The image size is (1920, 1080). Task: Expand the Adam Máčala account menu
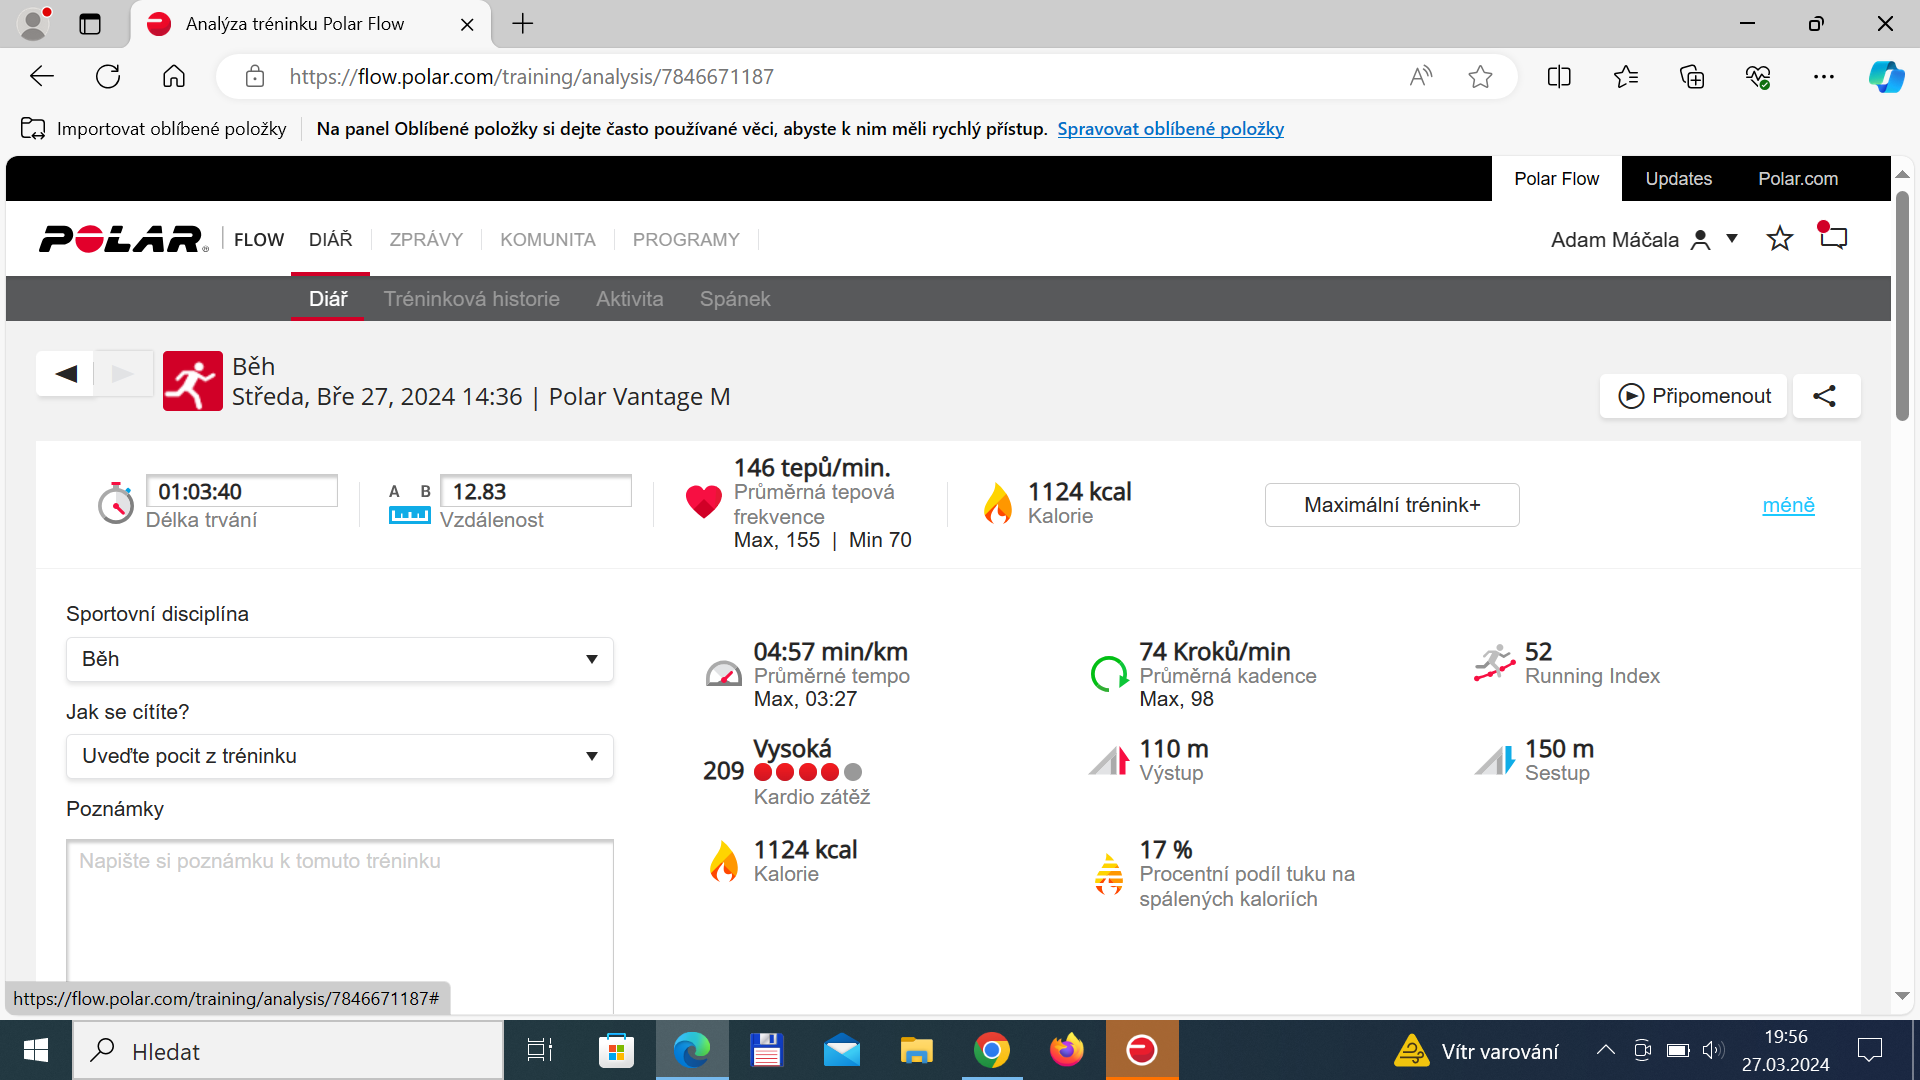[x=1644, y=240]
